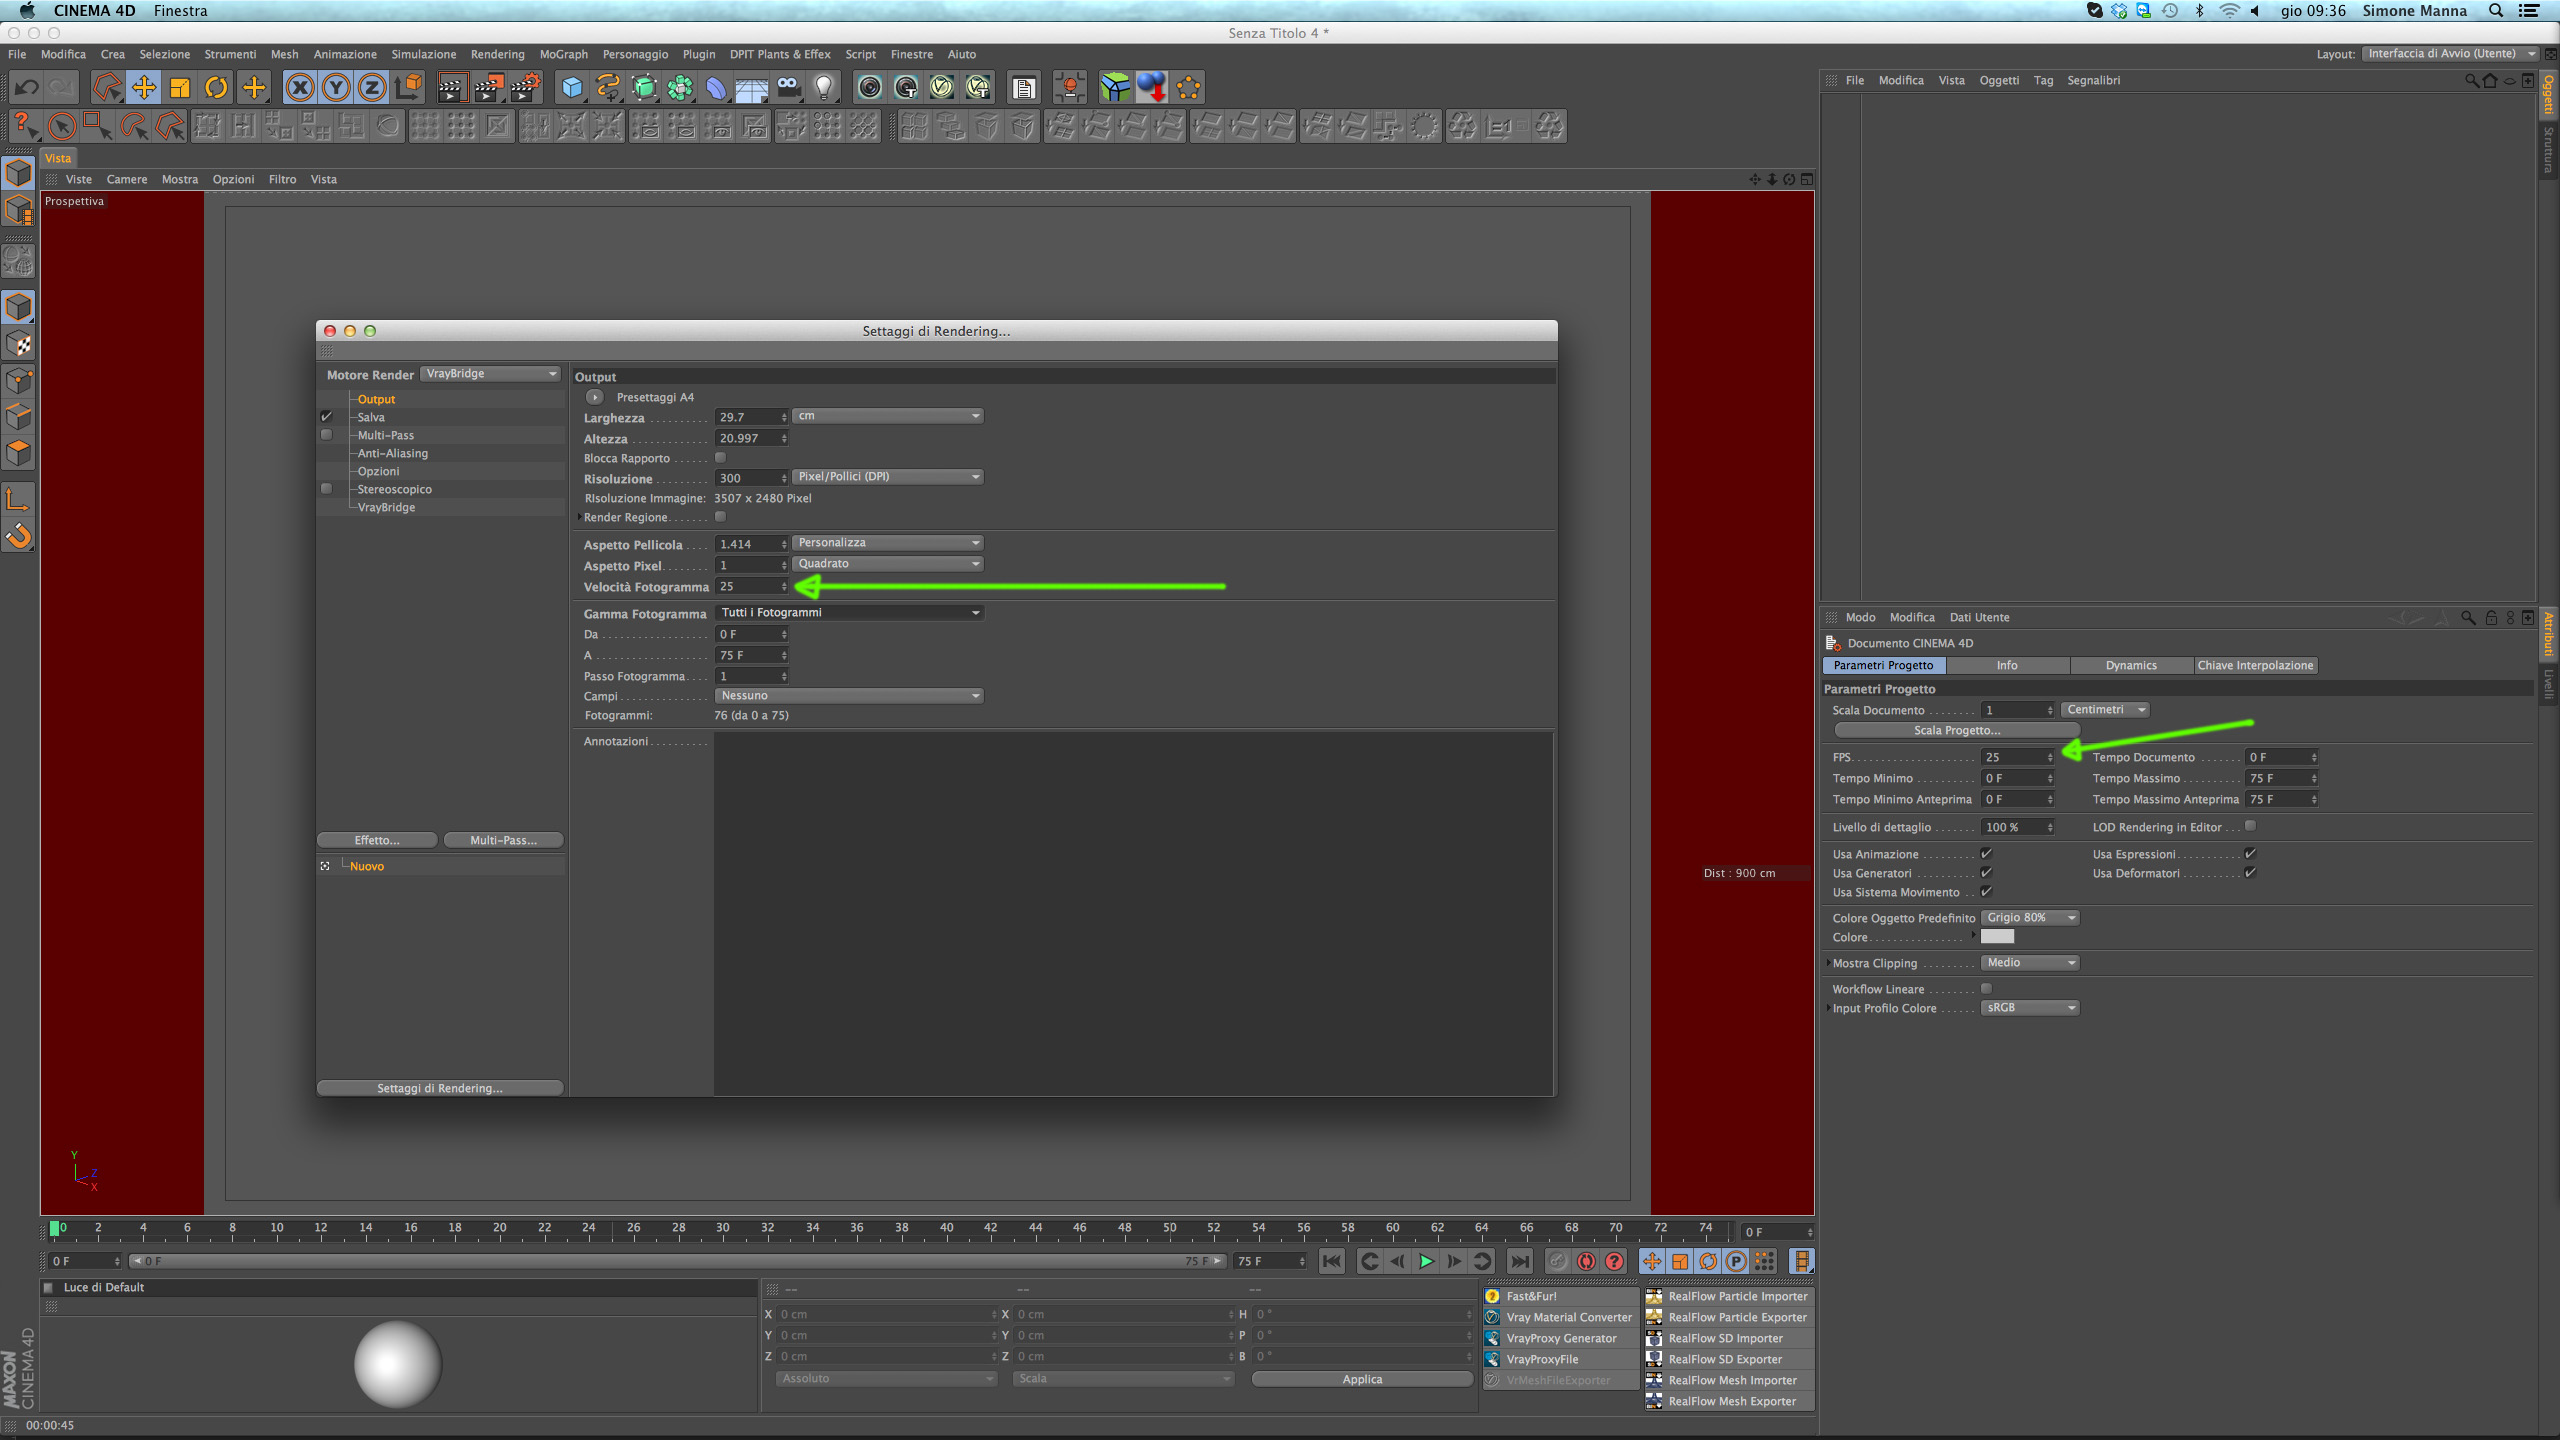Click the Colore swatch in project parameters
Viewport: 2560px width, 1440px height.
1997,937
